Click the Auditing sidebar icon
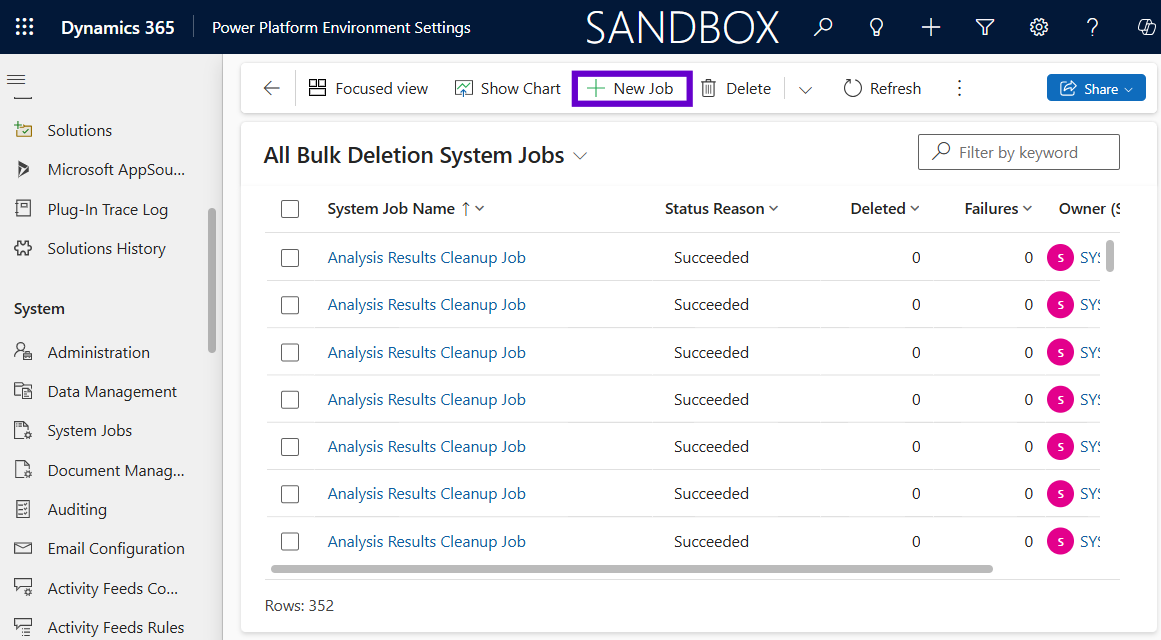1161x640 pixels. [23, 509]
